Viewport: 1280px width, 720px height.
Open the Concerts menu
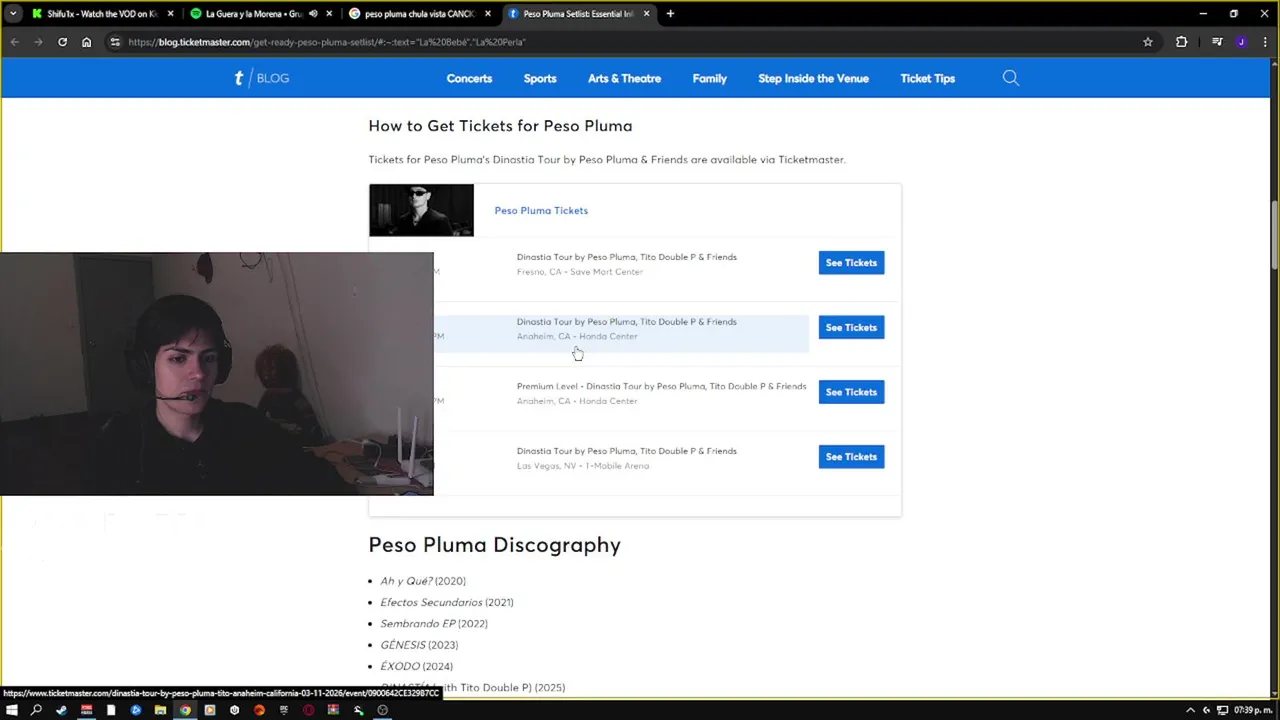click(x=469, y=78)
